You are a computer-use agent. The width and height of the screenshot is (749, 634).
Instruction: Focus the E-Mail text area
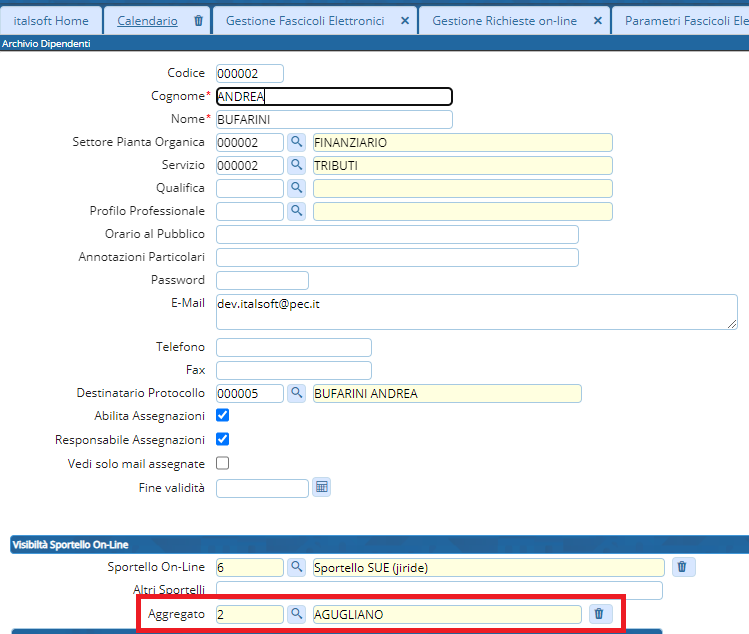476,313
